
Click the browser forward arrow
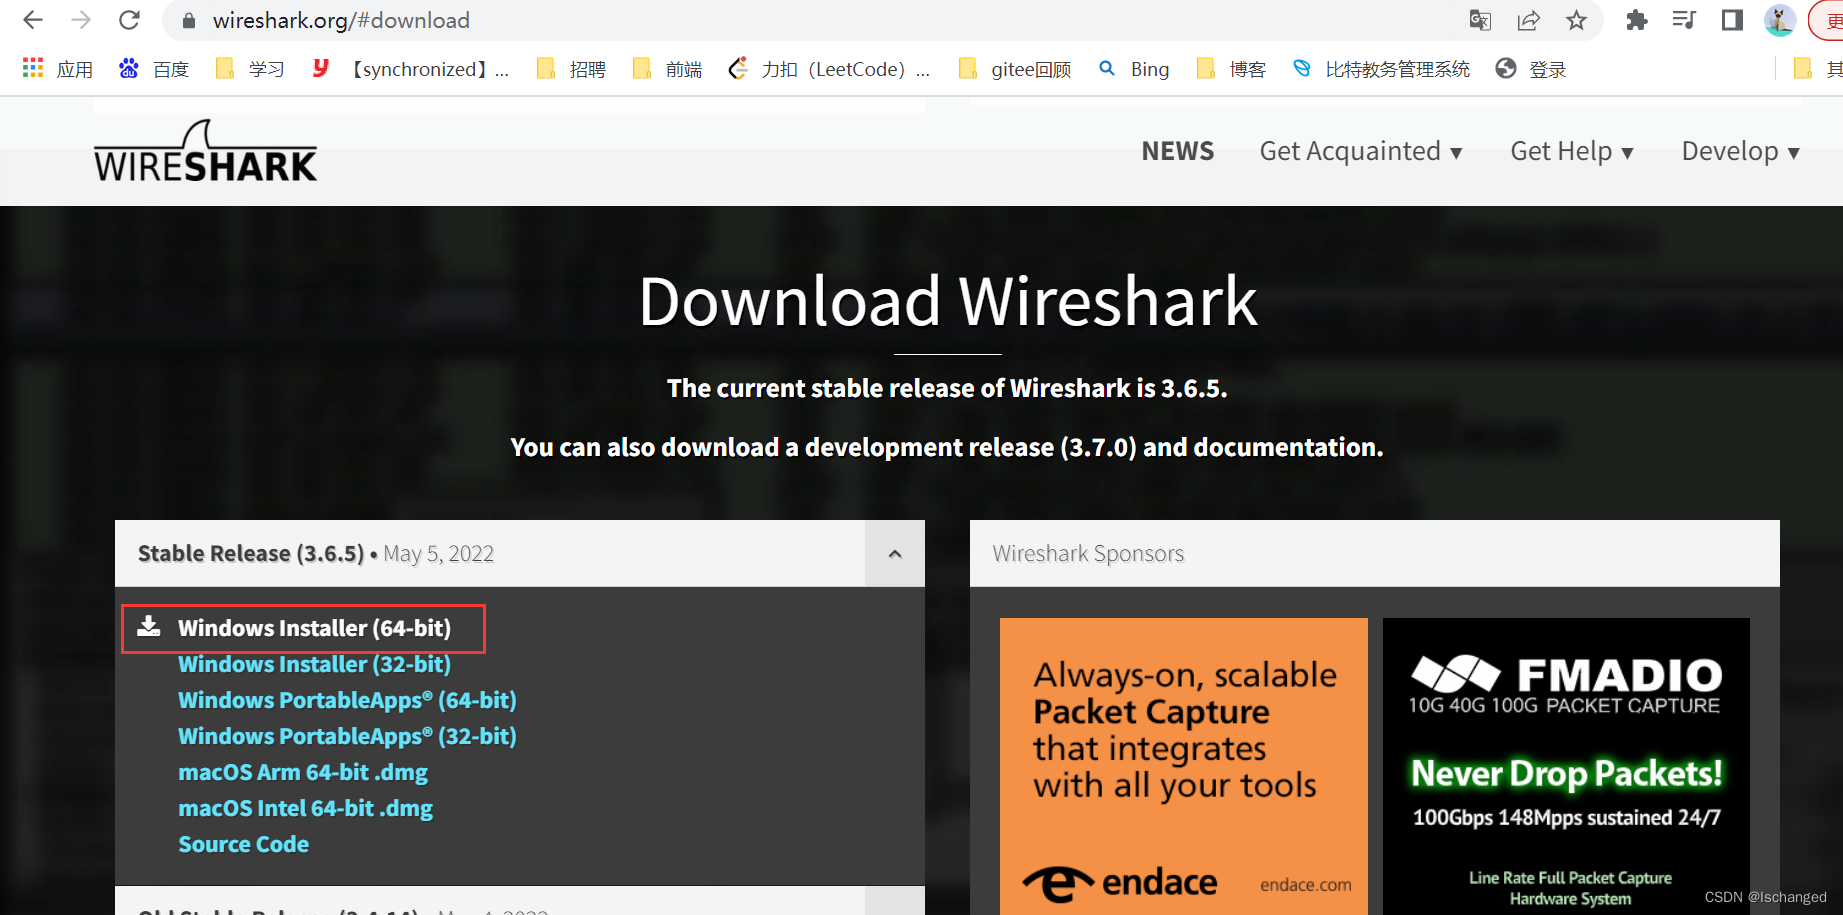coord(81,20)
